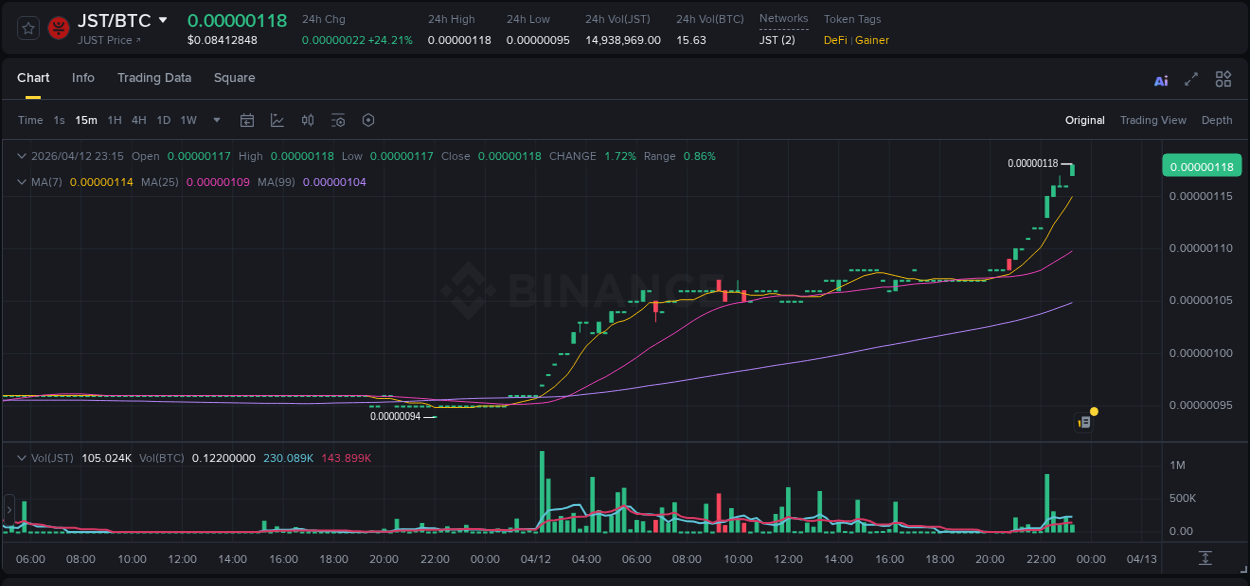Expand chart to fullscreen with diagonal arrows
The width and height of the screenshot is (1250, 586).
[x=1192, y=79]
